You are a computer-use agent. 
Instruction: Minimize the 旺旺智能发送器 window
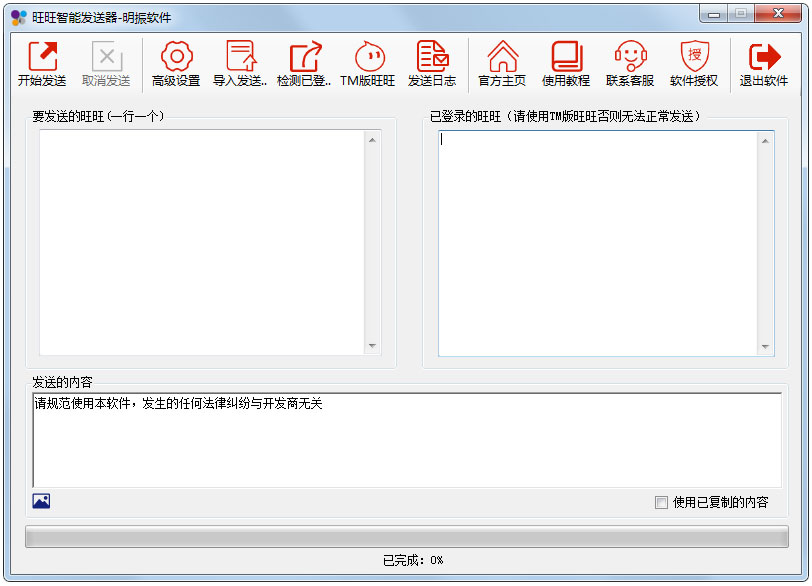[714, 14]
